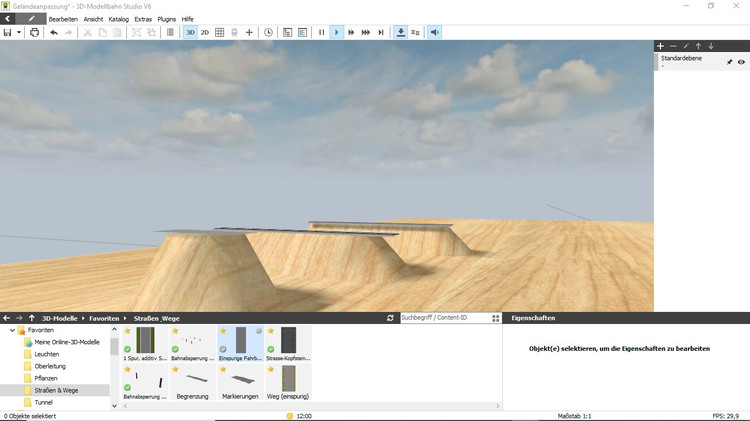Open the search filter options dropdown
750x421 pixels.
tap(495, 318)
